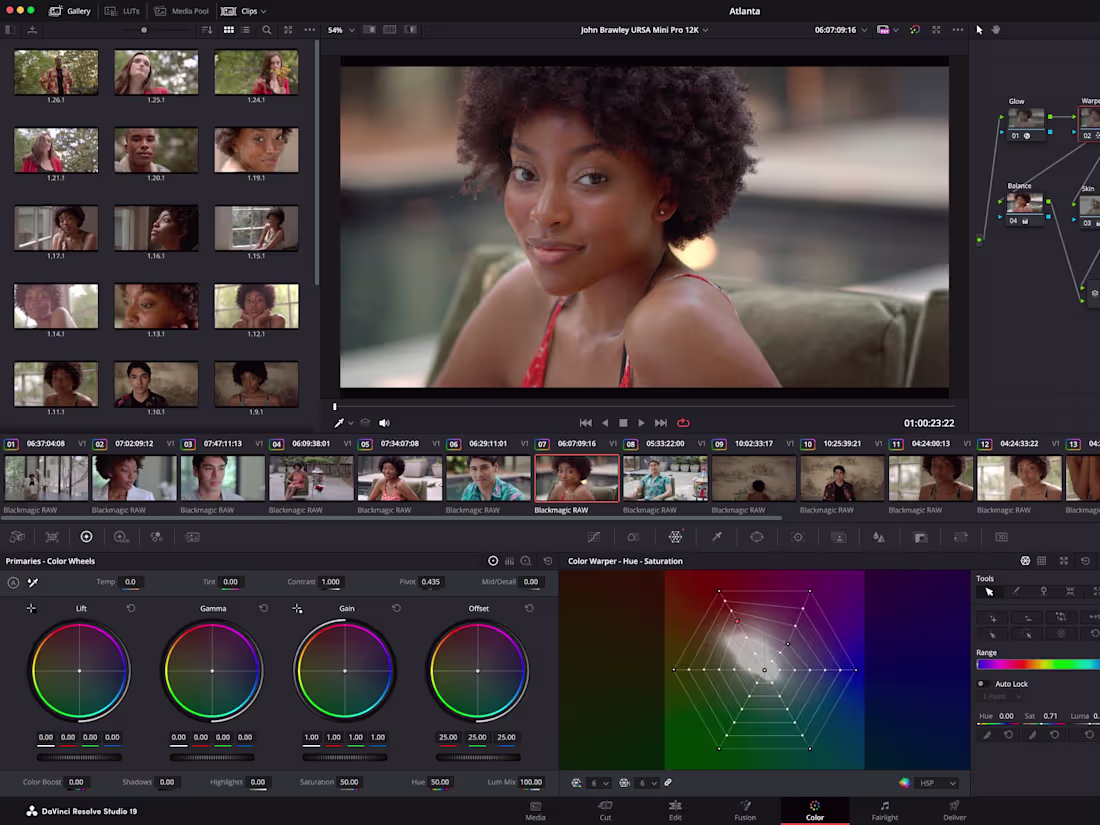Click the LUTs button at top left
Viewport: 1100px width, 825px height.
(x=122, y=11)
